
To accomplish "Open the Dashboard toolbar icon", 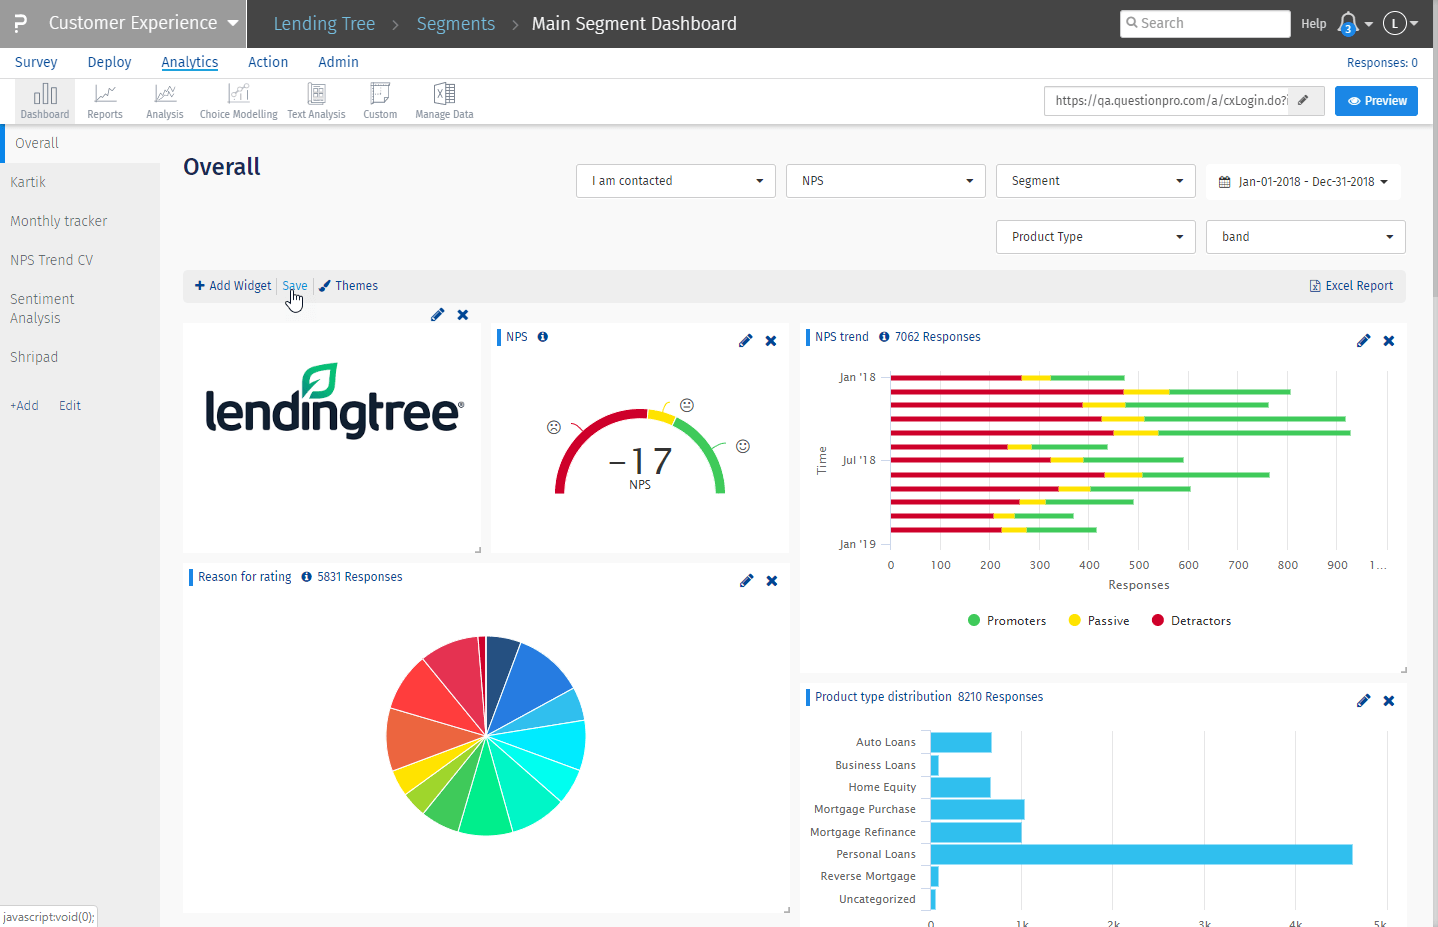I will pyautogui.click(x=45, y=101).
